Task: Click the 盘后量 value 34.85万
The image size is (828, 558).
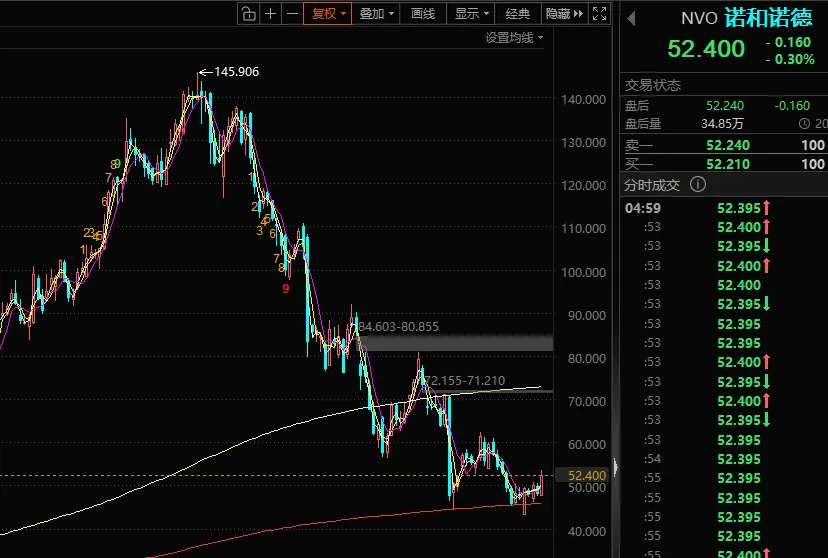Action: click(x=722, y=124)
